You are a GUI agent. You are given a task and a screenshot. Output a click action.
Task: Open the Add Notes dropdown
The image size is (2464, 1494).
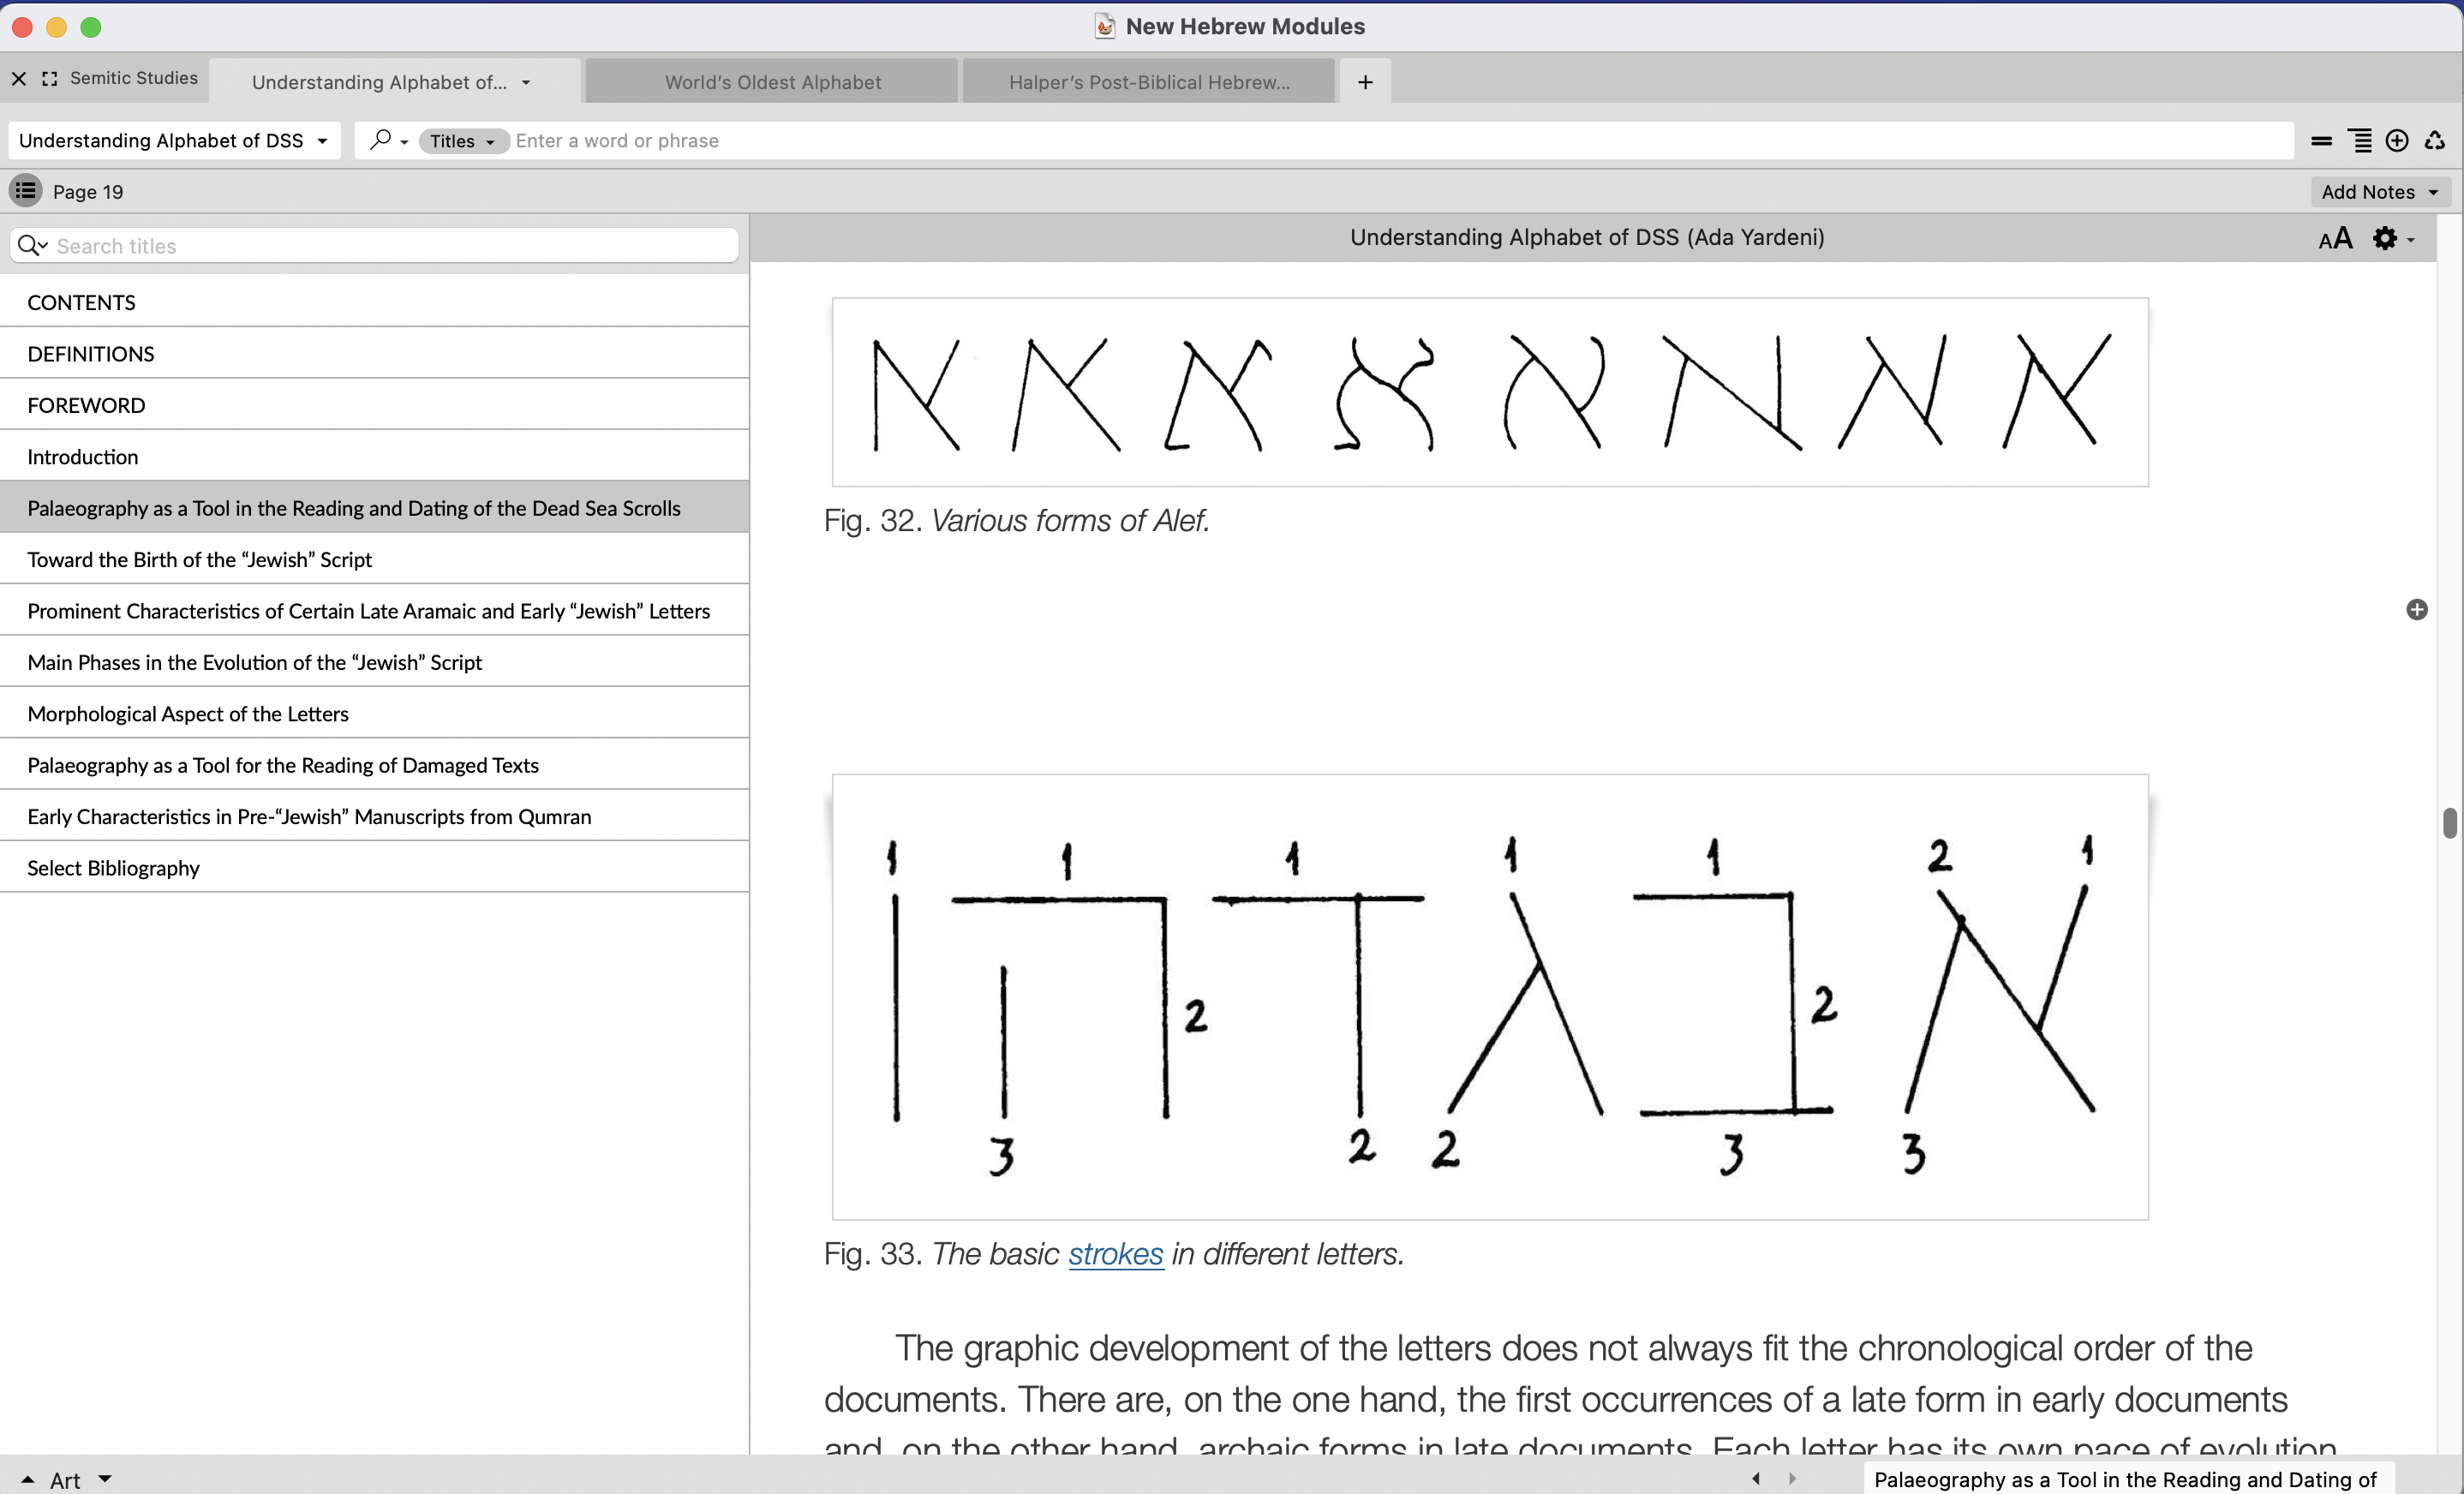click(2378, 192)
